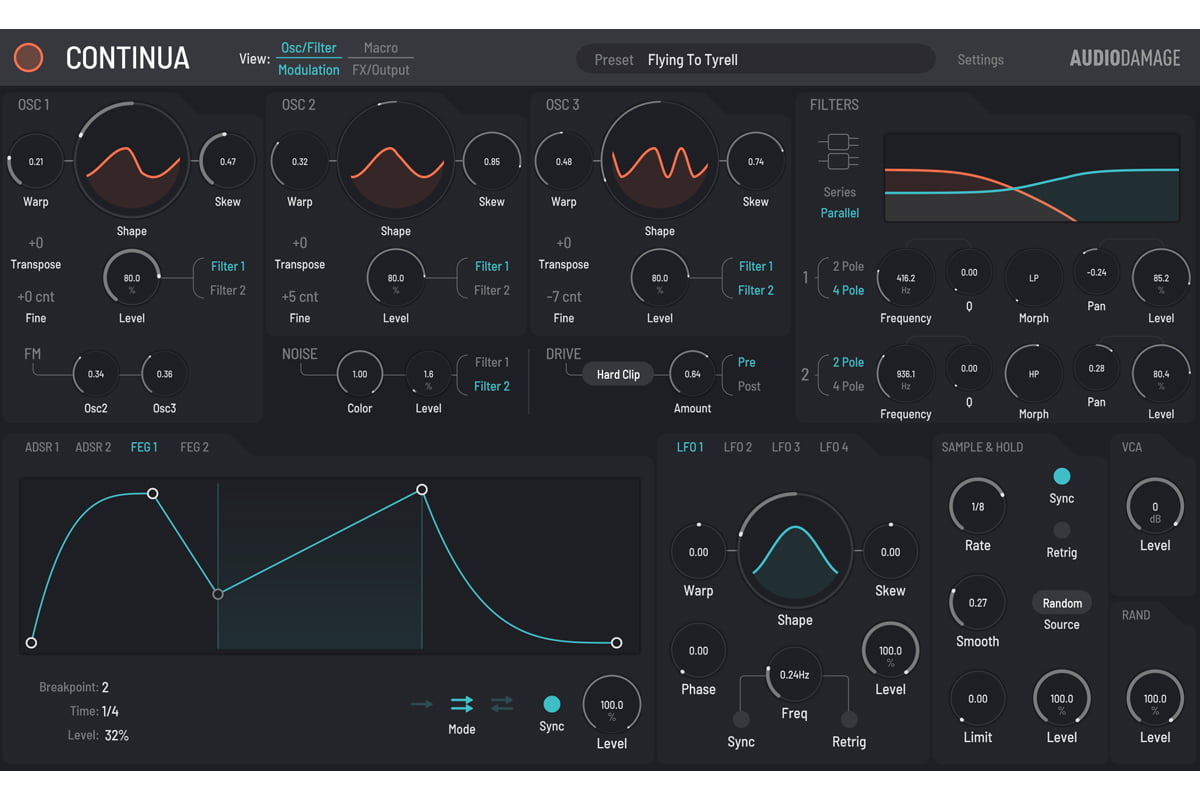The width and height of the screenshot is (1200, 800).
Task: Click the envelope peak breakpoint near top left
Action: coord(153,493)
